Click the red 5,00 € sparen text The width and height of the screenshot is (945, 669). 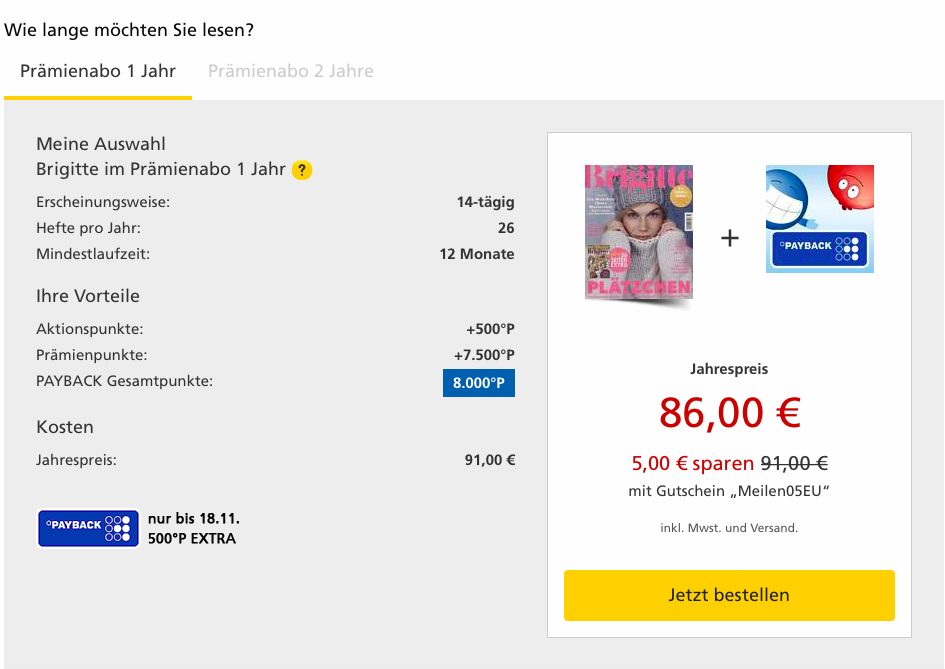tap(692, 463)
